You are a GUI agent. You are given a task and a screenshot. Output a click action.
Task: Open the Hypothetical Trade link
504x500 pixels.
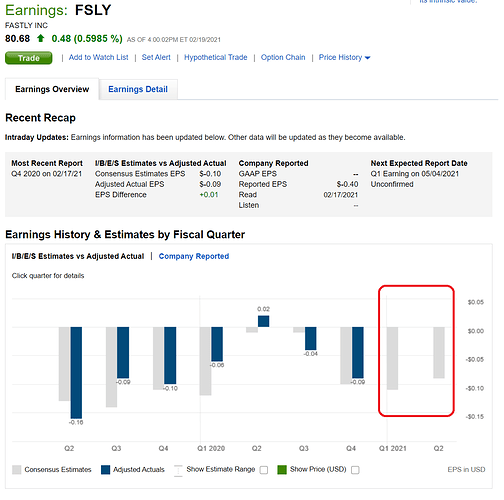pyautogui.click(x=216, y=57)
